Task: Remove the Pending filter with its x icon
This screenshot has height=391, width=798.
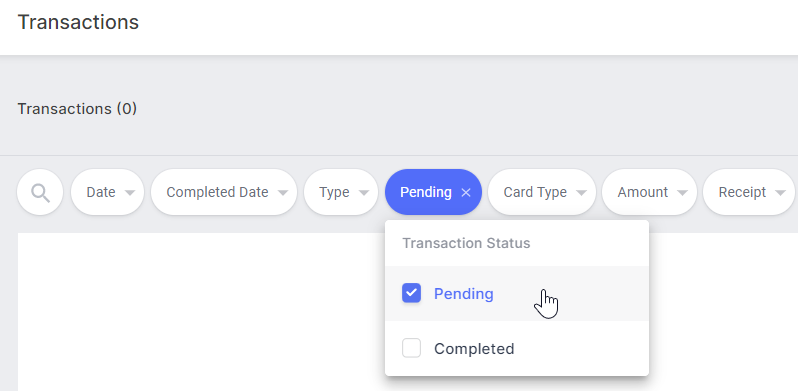Action: (465, 192)
